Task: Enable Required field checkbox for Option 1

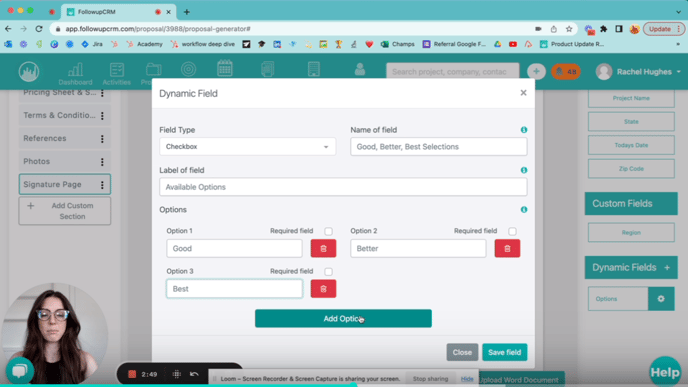Action: 328,231
